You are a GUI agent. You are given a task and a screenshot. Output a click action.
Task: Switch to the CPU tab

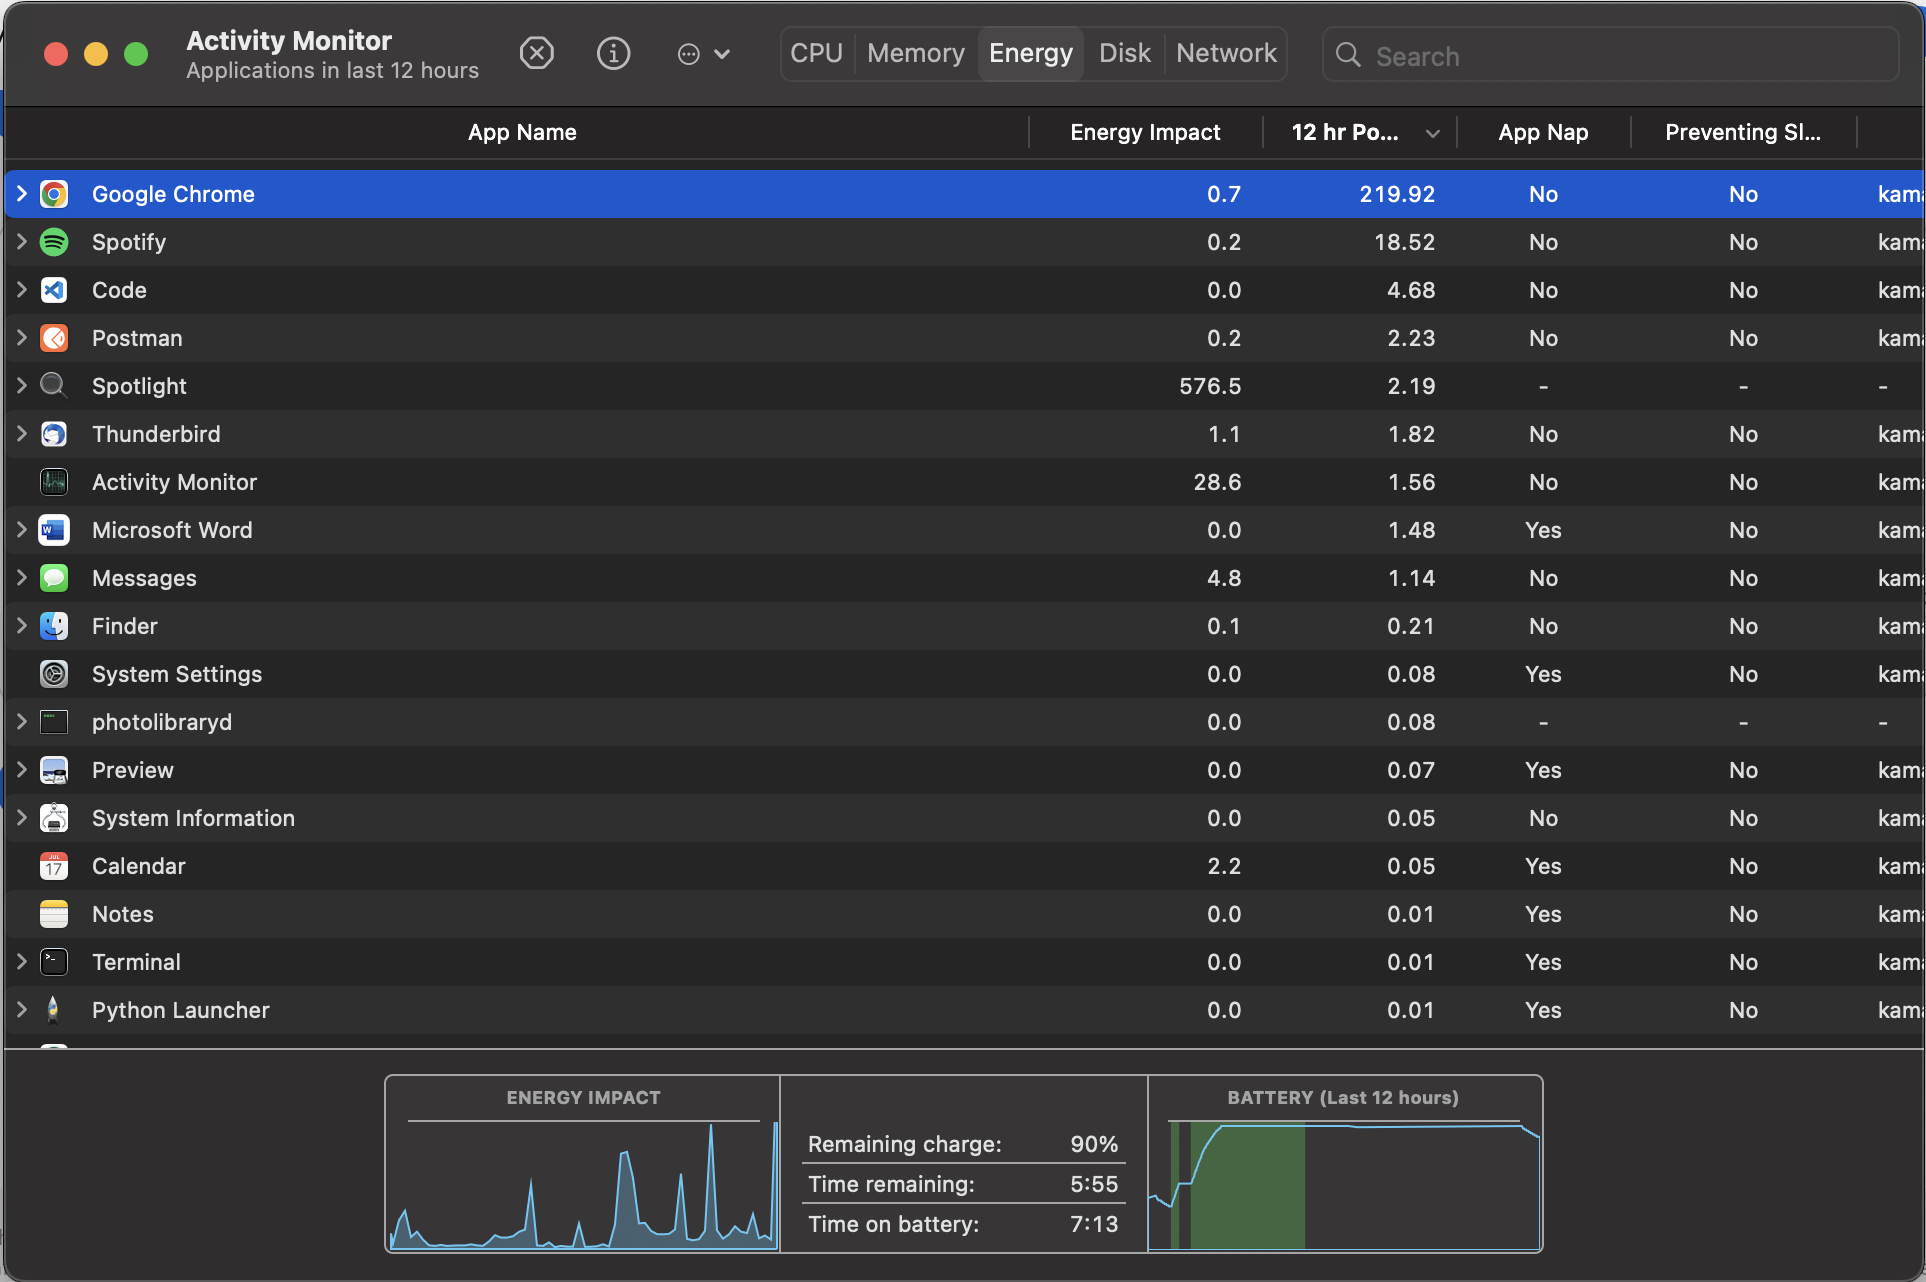[816, 53]
